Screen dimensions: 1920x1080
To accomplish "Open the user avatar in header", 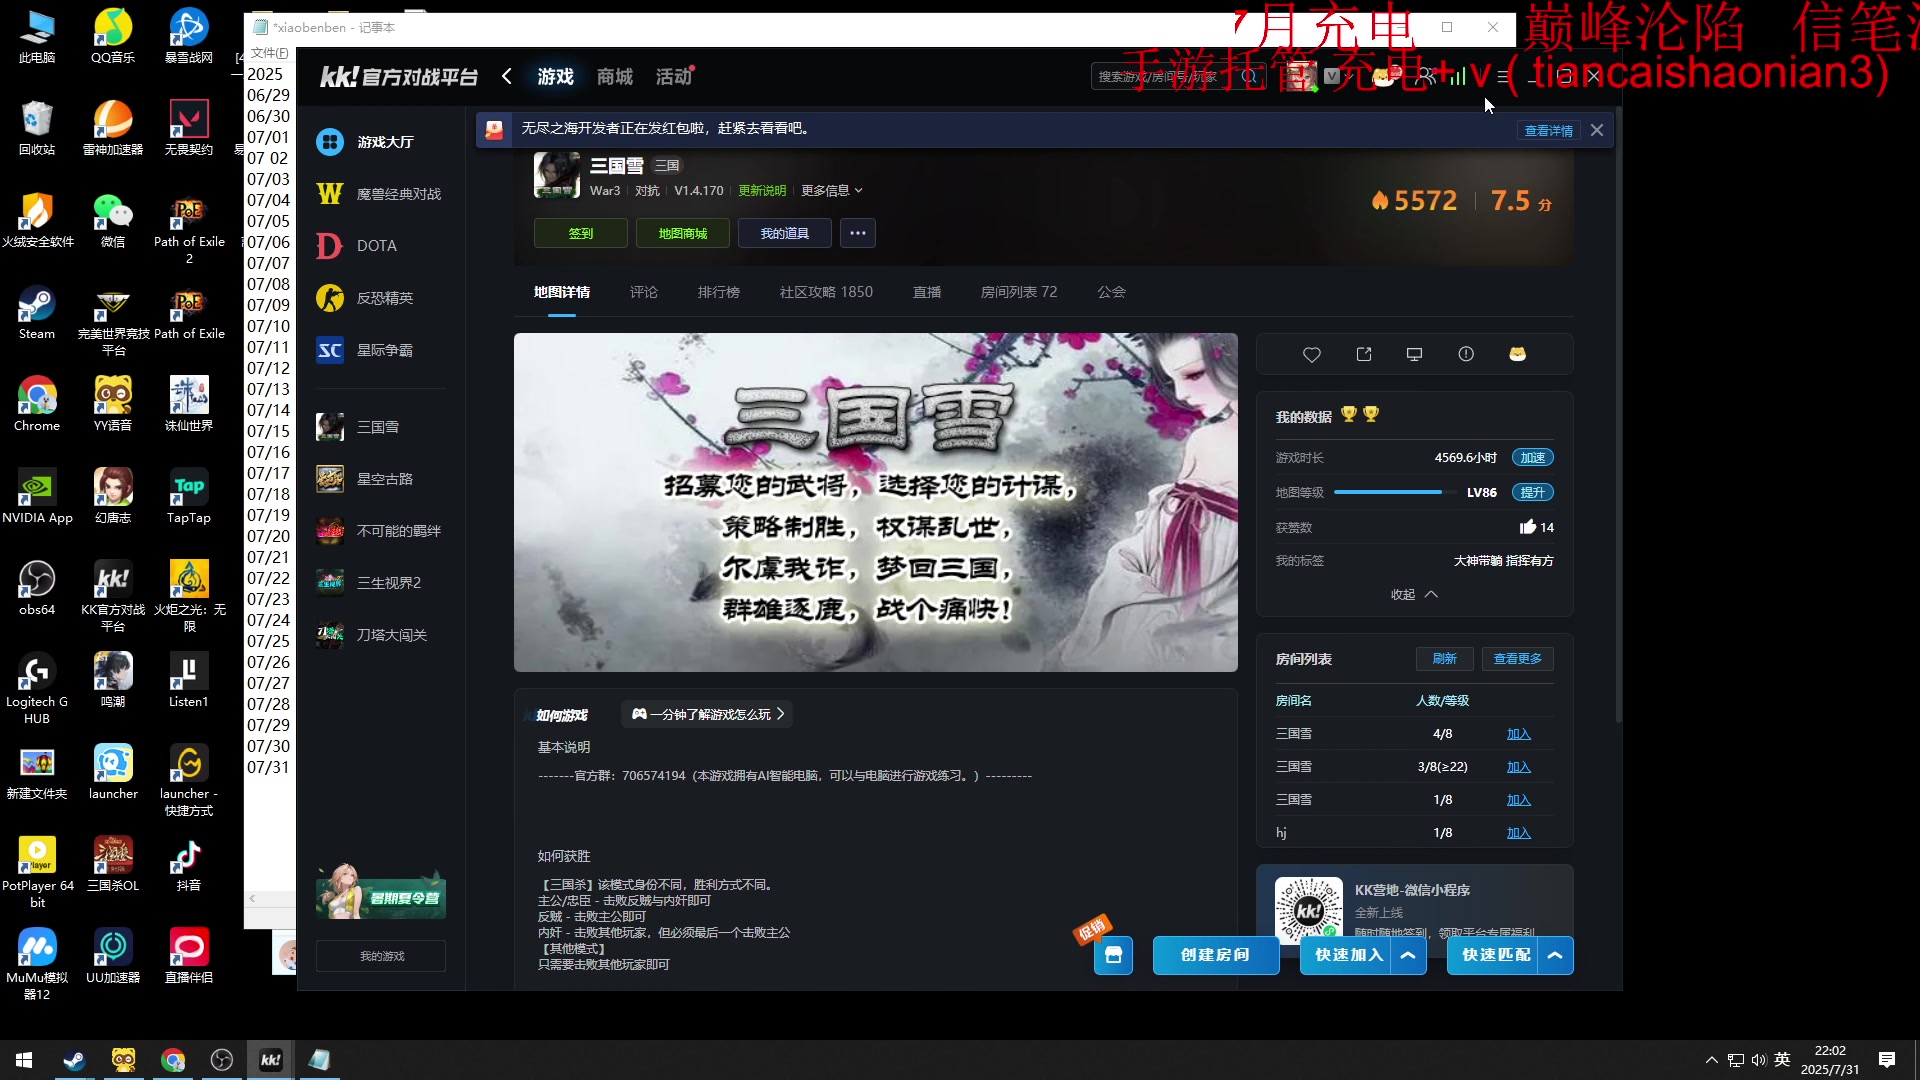I will tap(1301, 76).
